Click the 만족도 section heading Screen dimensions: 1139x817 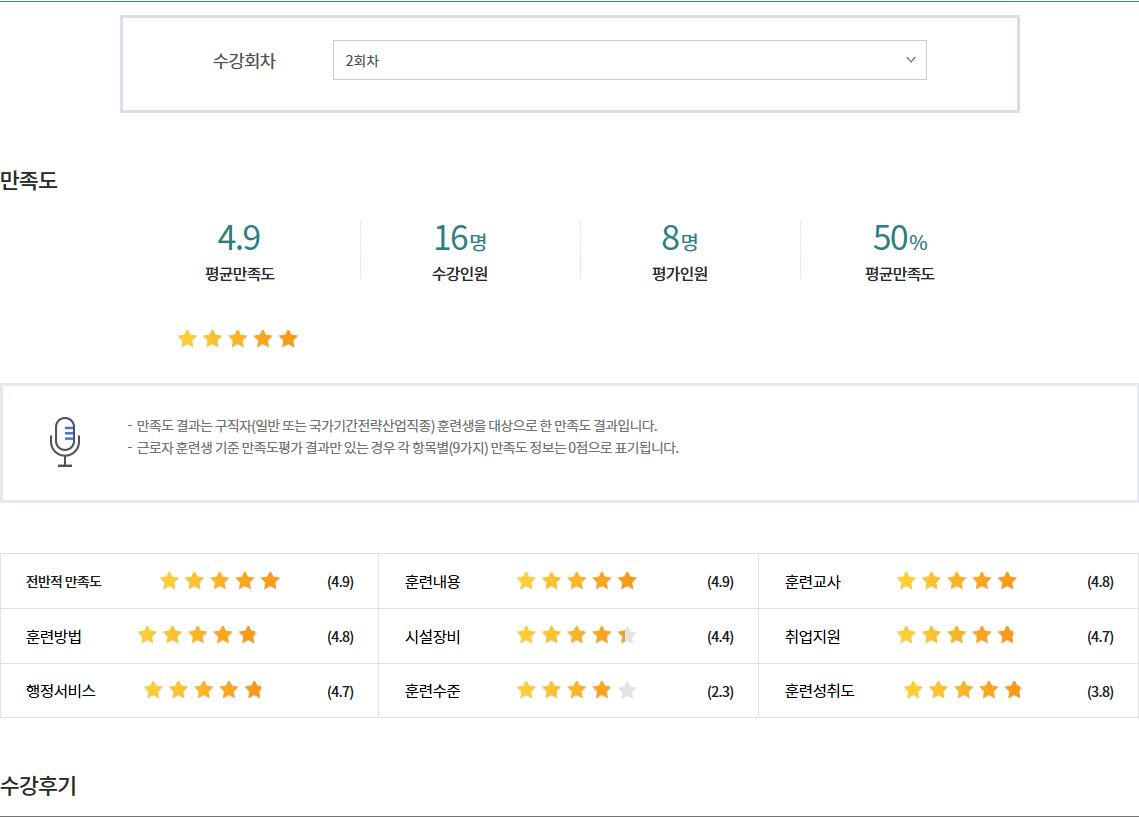[29, 181]
